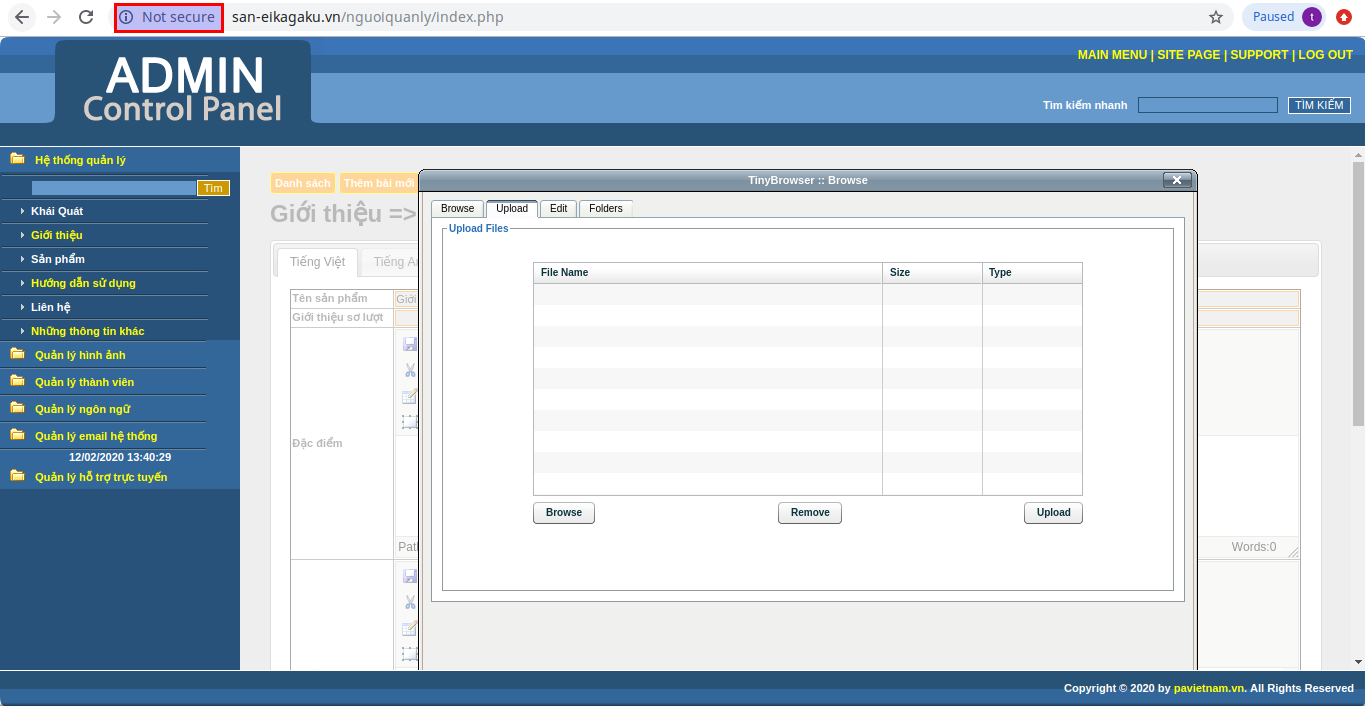Switch to Tiếng Việt language tab
The height and width of the screenshot is (706, 1365).
(x=317, y=262)
